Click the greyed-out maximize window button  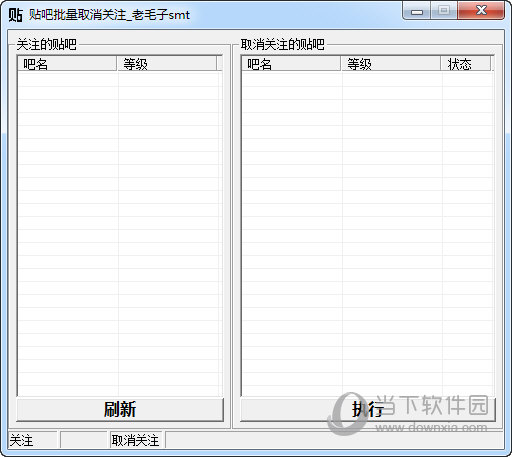[x=444, y=11]
